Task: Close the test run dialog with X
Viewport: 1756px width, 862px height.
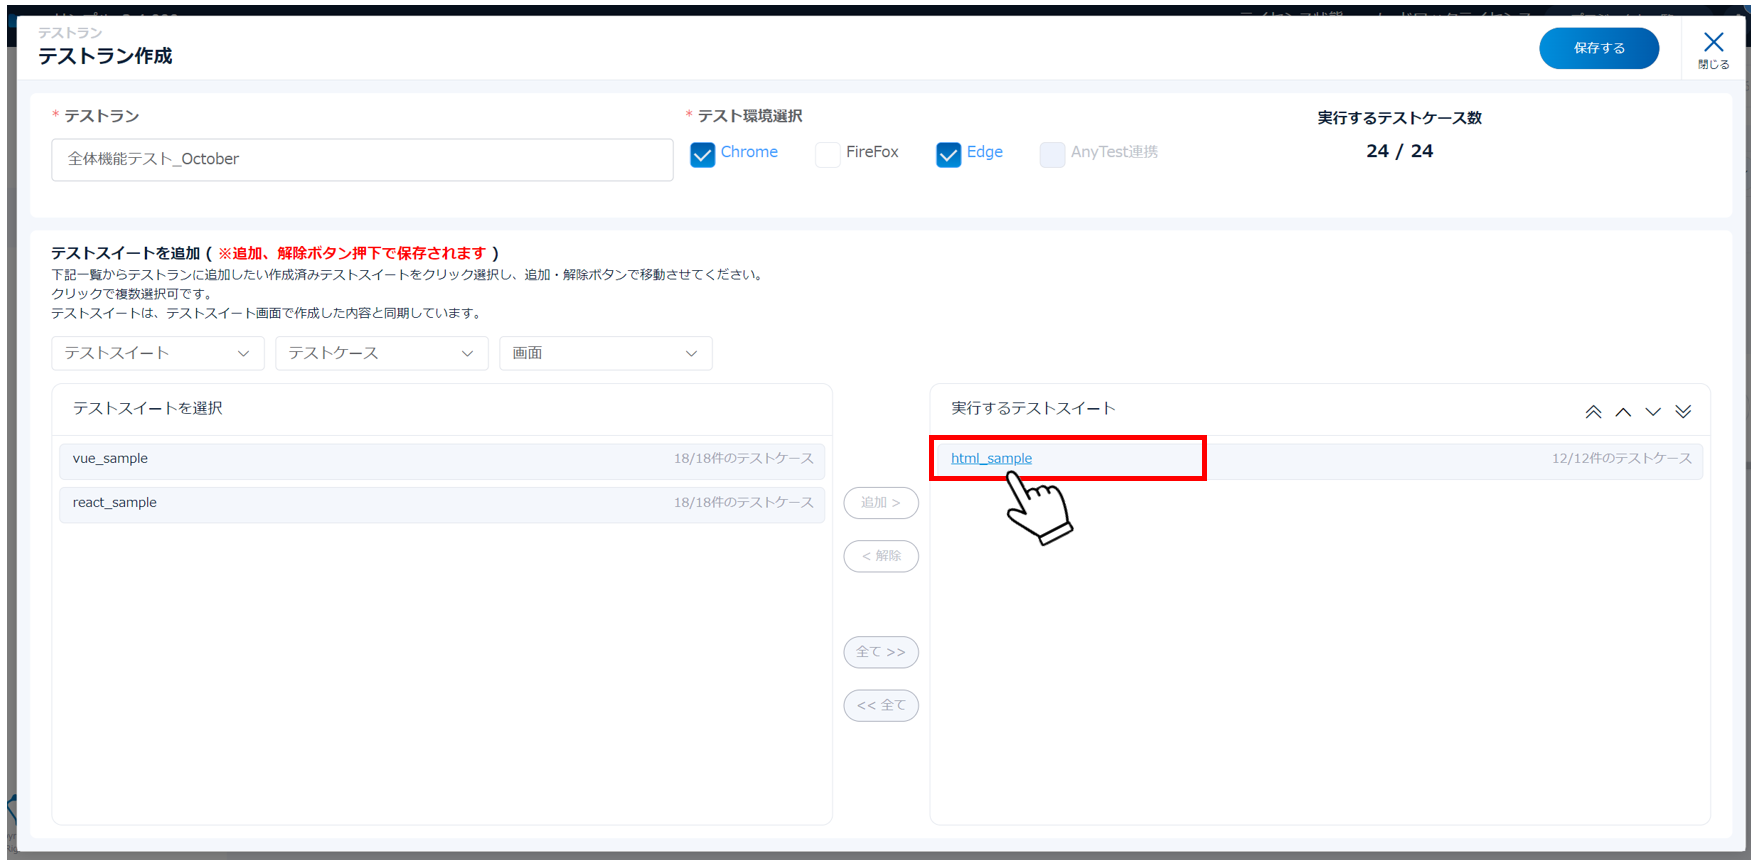Action: pyautogui.click(x=1713, y=47)
